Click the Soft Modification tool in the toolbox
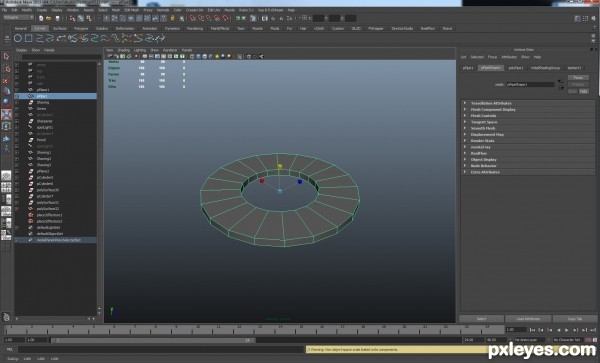 6,138
